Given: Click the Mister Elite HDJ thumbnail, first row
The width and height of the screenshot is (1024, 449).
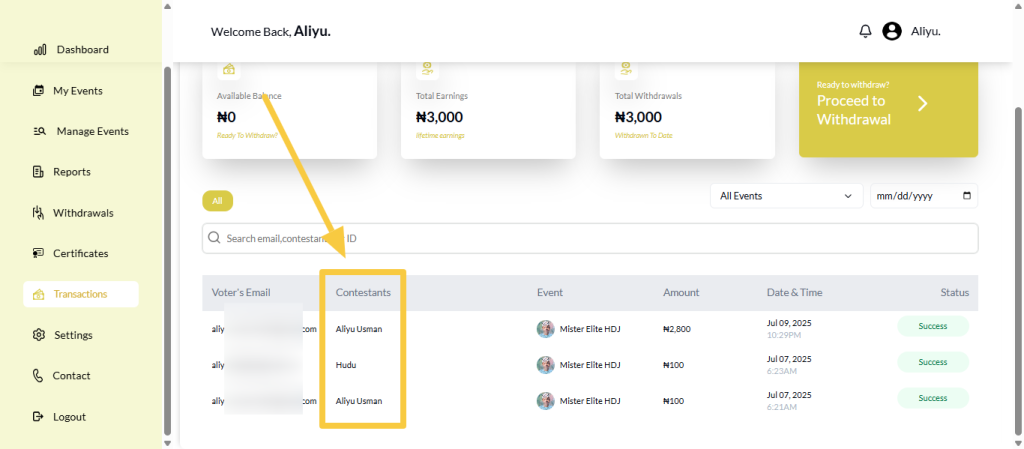Looking at the screenshot, I should (545, 329).
